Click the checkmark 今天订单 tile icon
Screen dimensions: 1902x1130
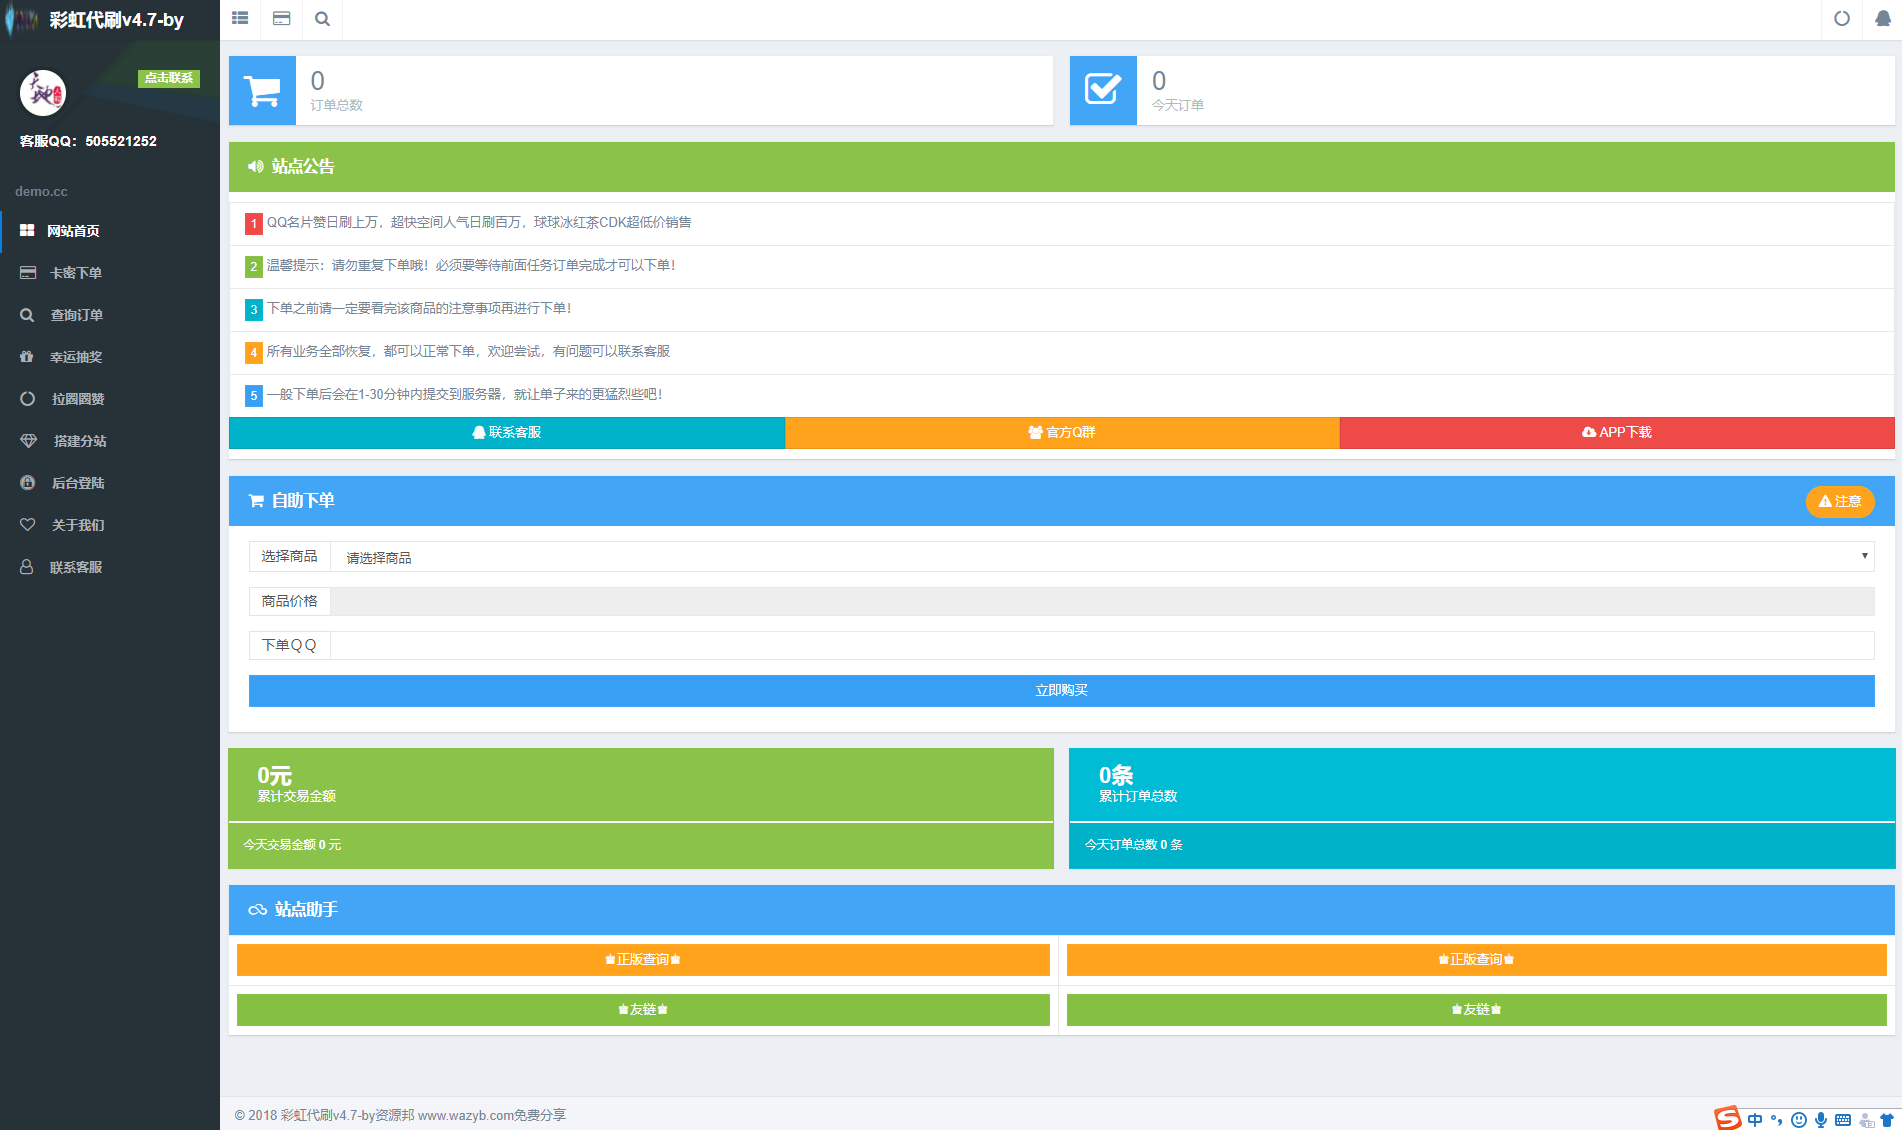(x=1103, y=90)
